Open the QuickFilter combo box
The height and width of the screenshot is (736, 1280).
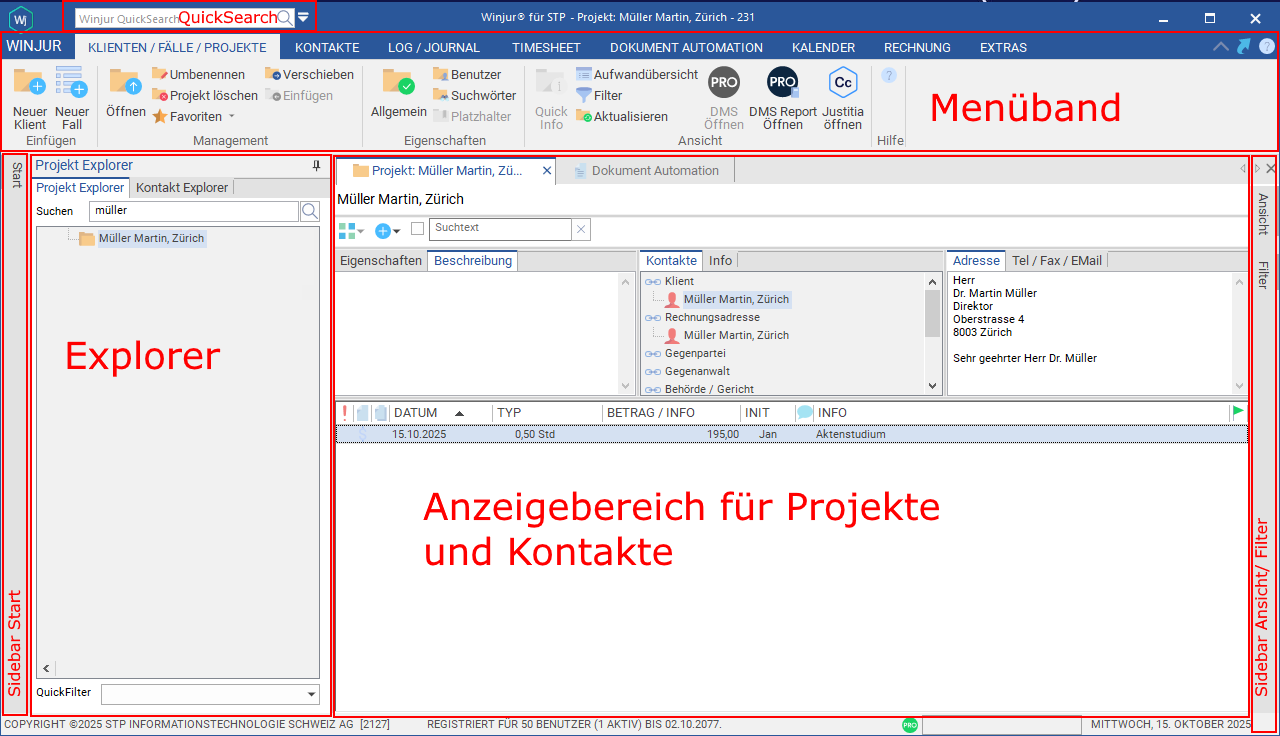(x=210, y=694)
